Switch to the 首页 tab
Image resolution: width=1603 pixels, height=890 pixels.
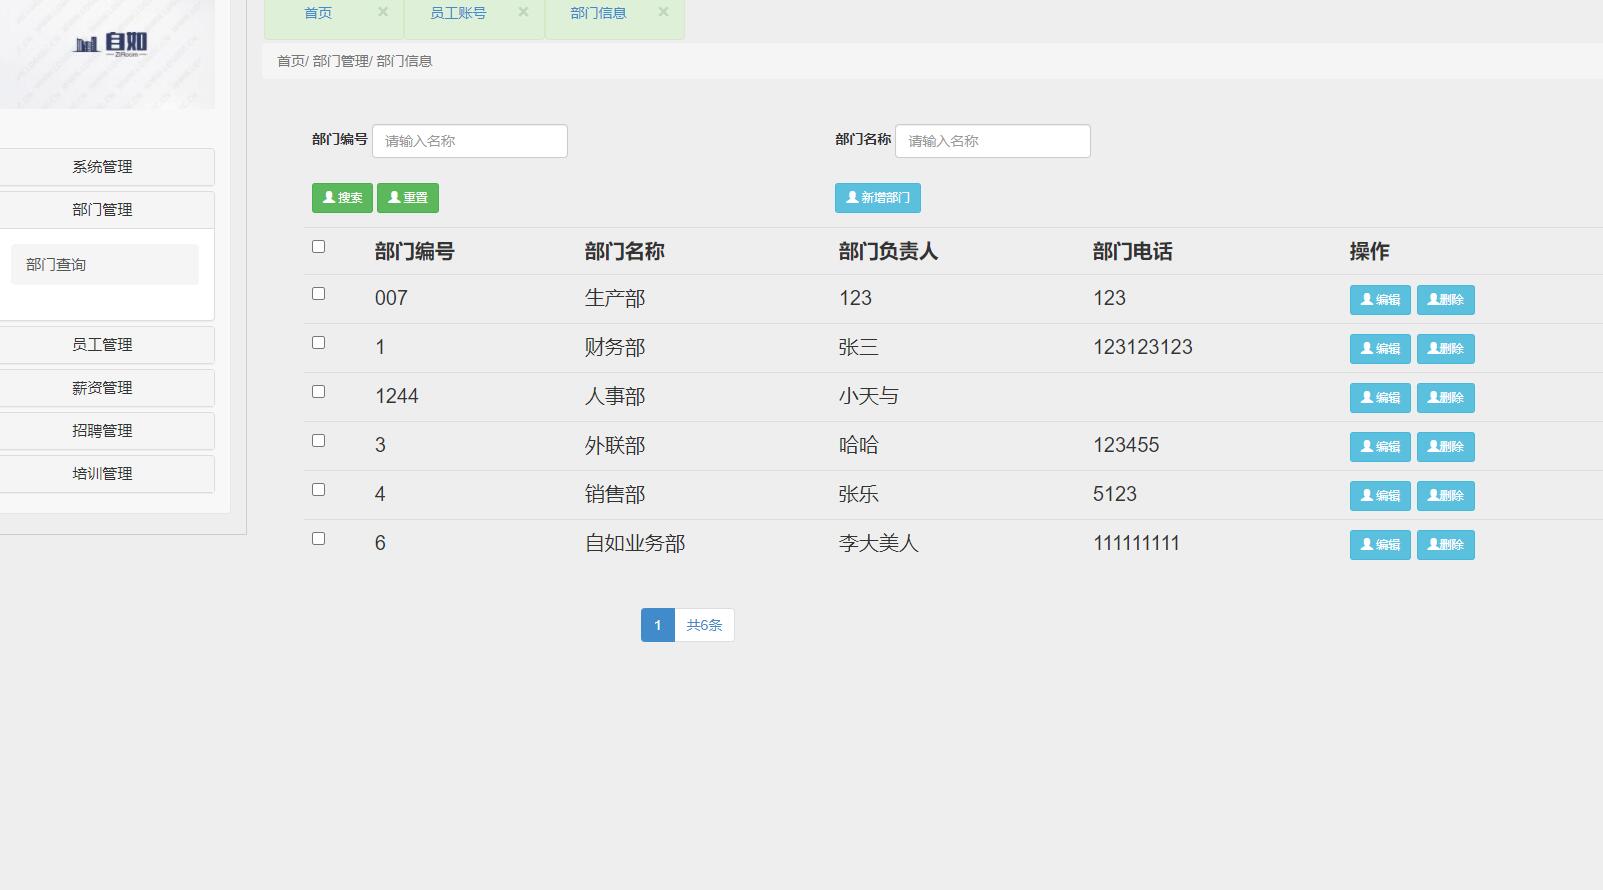click(x=318, y=13)
